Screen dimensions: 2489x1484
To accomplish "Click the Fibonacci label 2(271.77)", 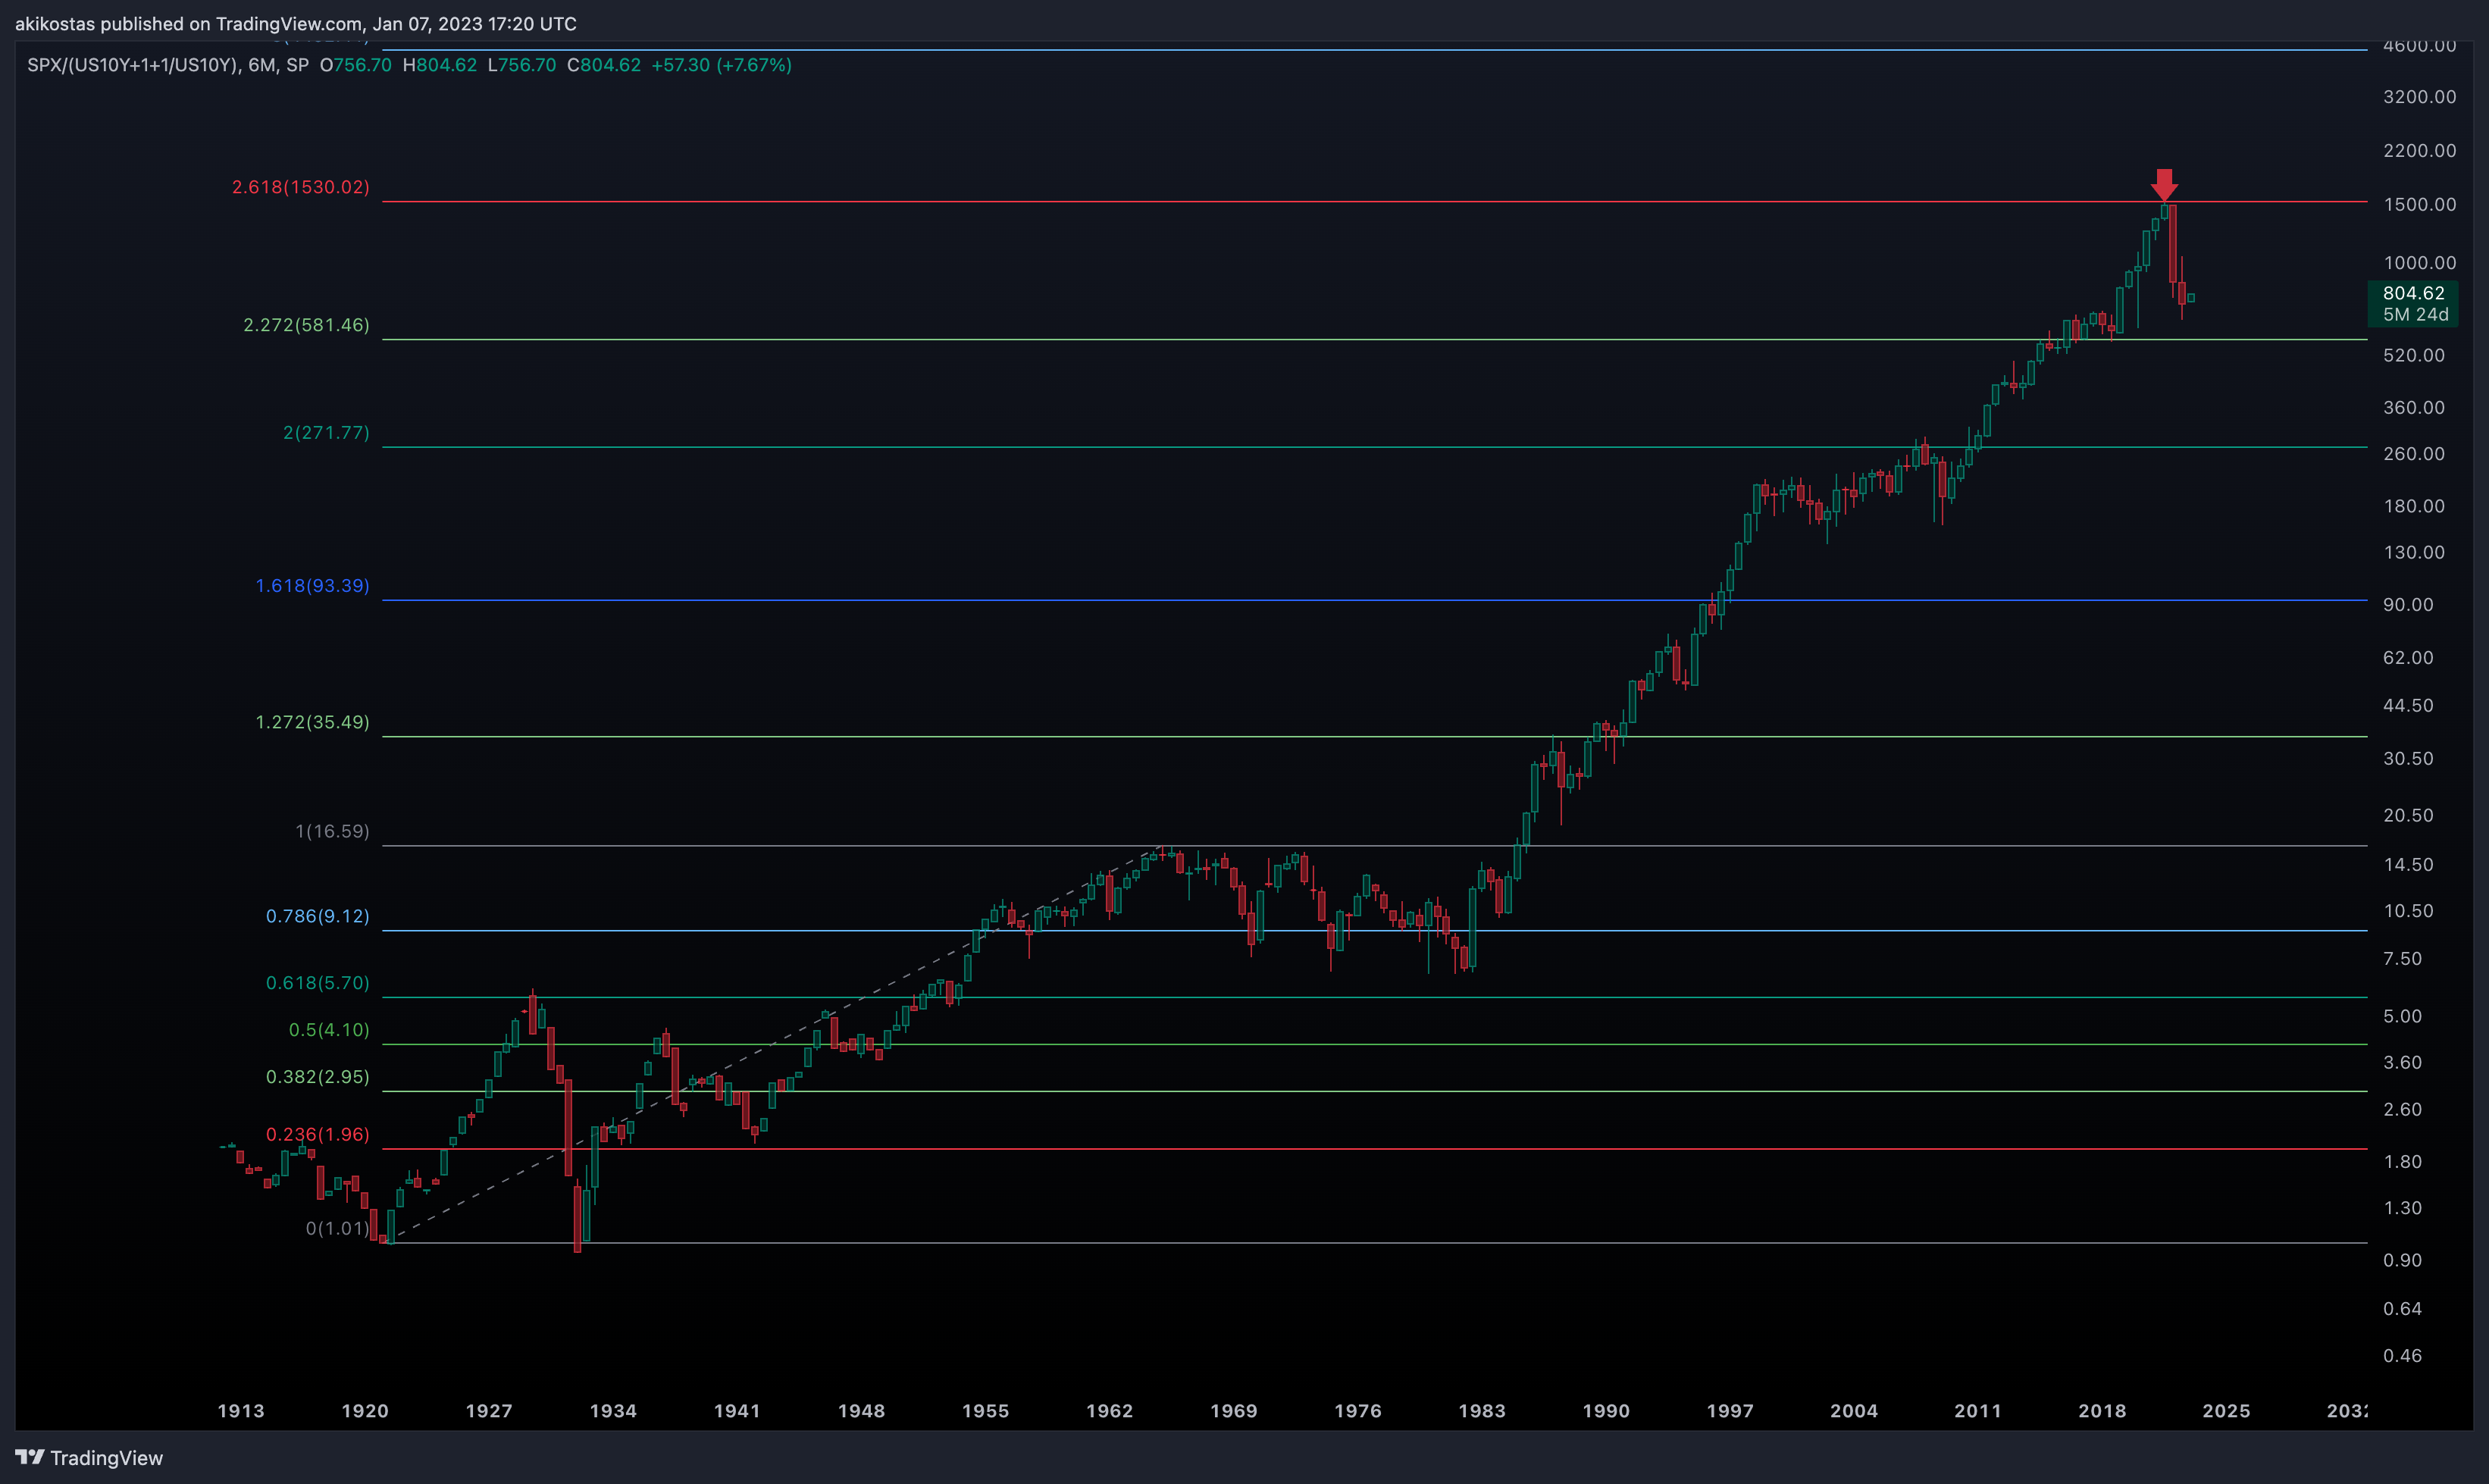I will click(326, 433).
